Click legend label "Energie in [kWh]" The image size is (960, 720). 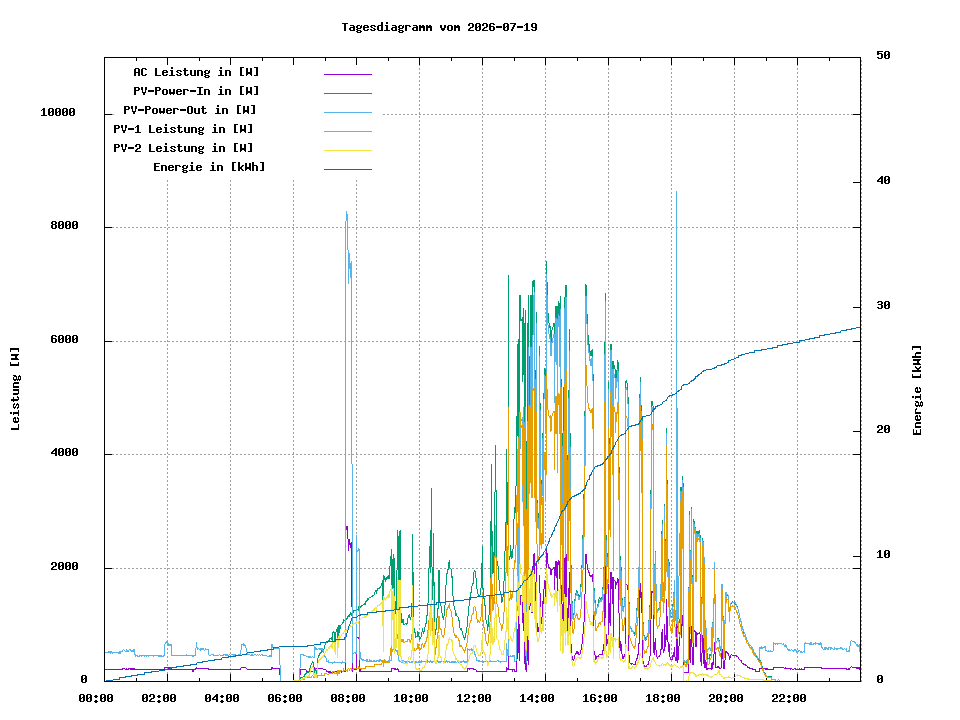click(209, 167)
